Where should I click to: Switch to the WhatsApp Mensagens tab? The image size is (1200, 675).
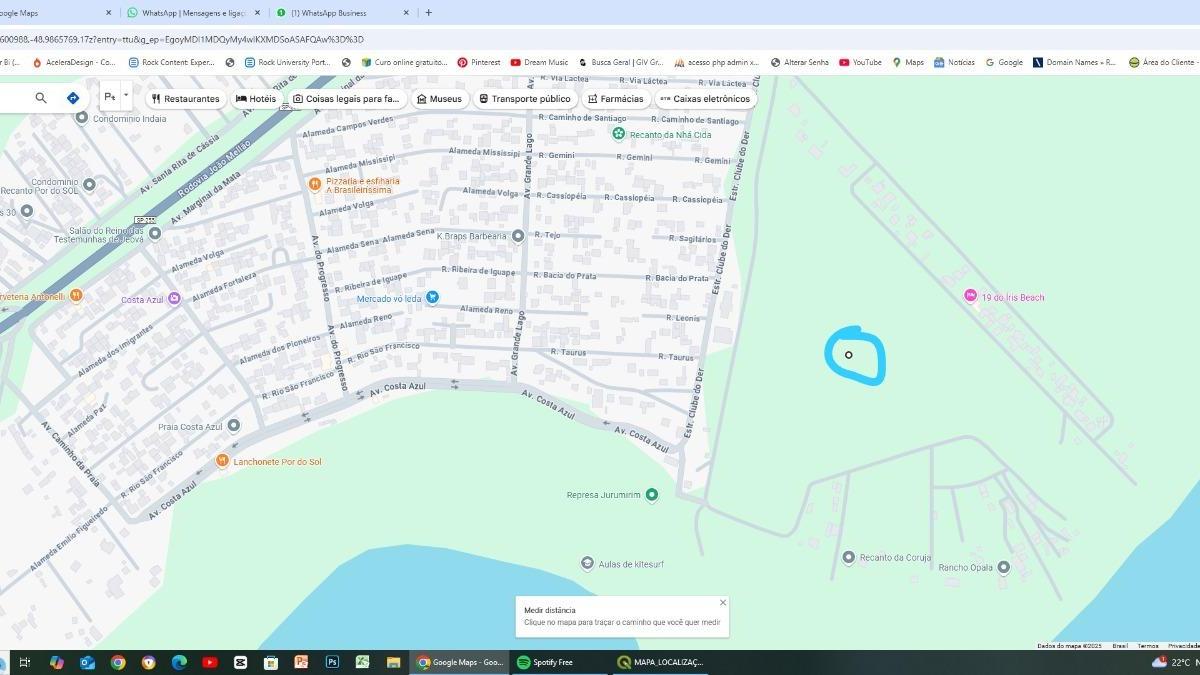pos(192,13)
